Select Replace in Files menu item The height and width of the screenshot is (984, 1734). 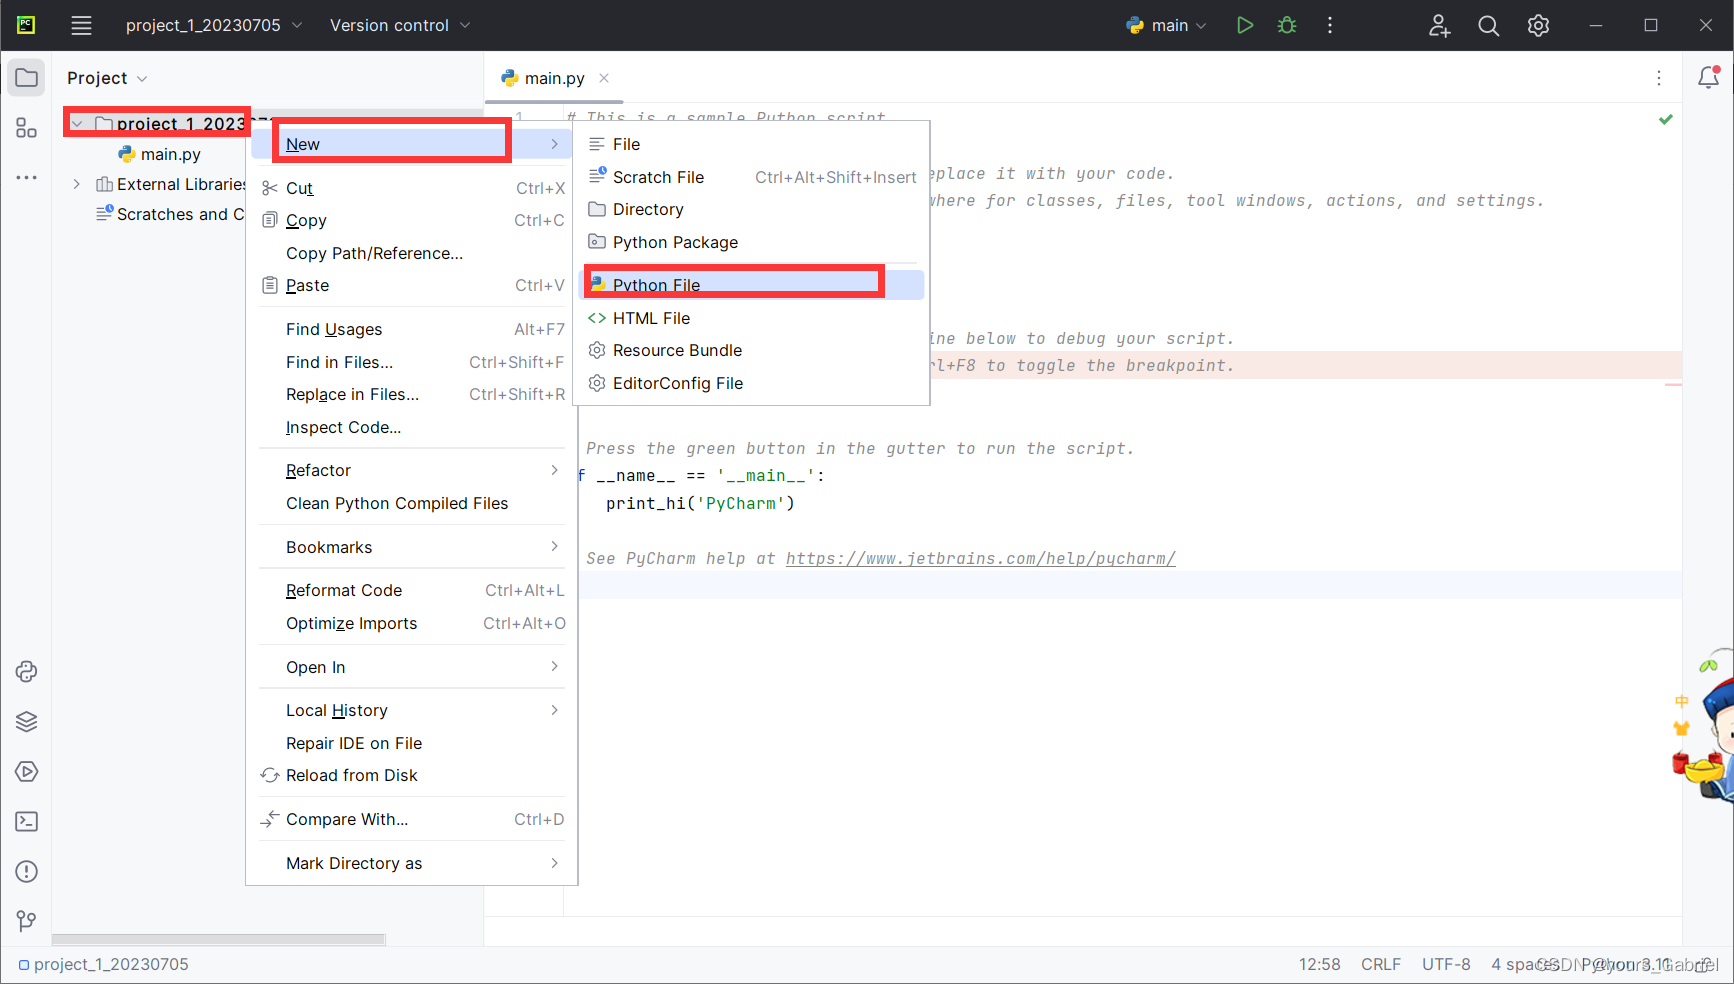pos(412,394)
